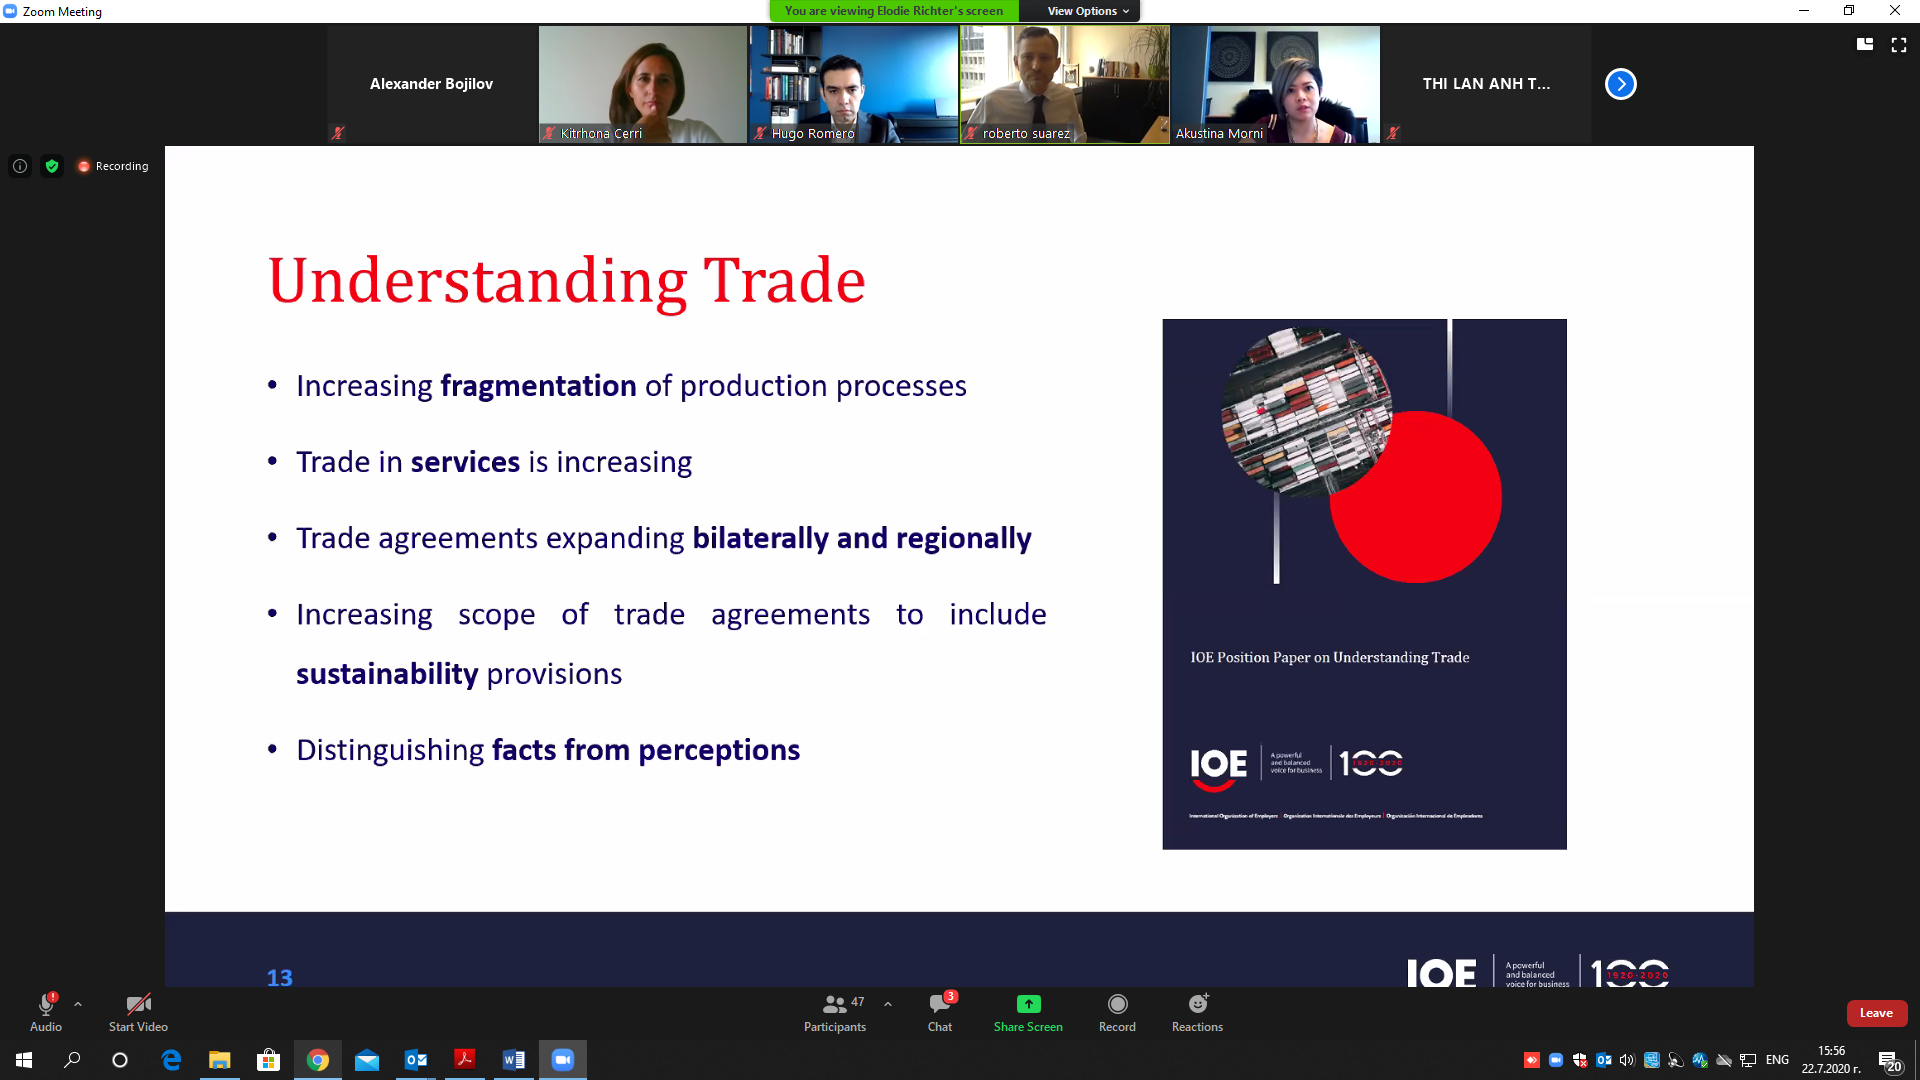Viewport: 1920px width, 1080px height.
Task: Open audio options arrow next to microphone
Action: [x=78, y=1004]
